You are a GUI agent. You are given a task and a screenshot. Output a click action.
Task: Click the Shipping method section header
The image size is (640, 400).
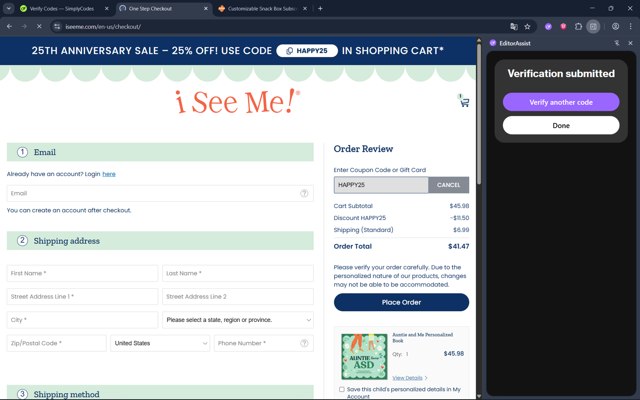160,393
